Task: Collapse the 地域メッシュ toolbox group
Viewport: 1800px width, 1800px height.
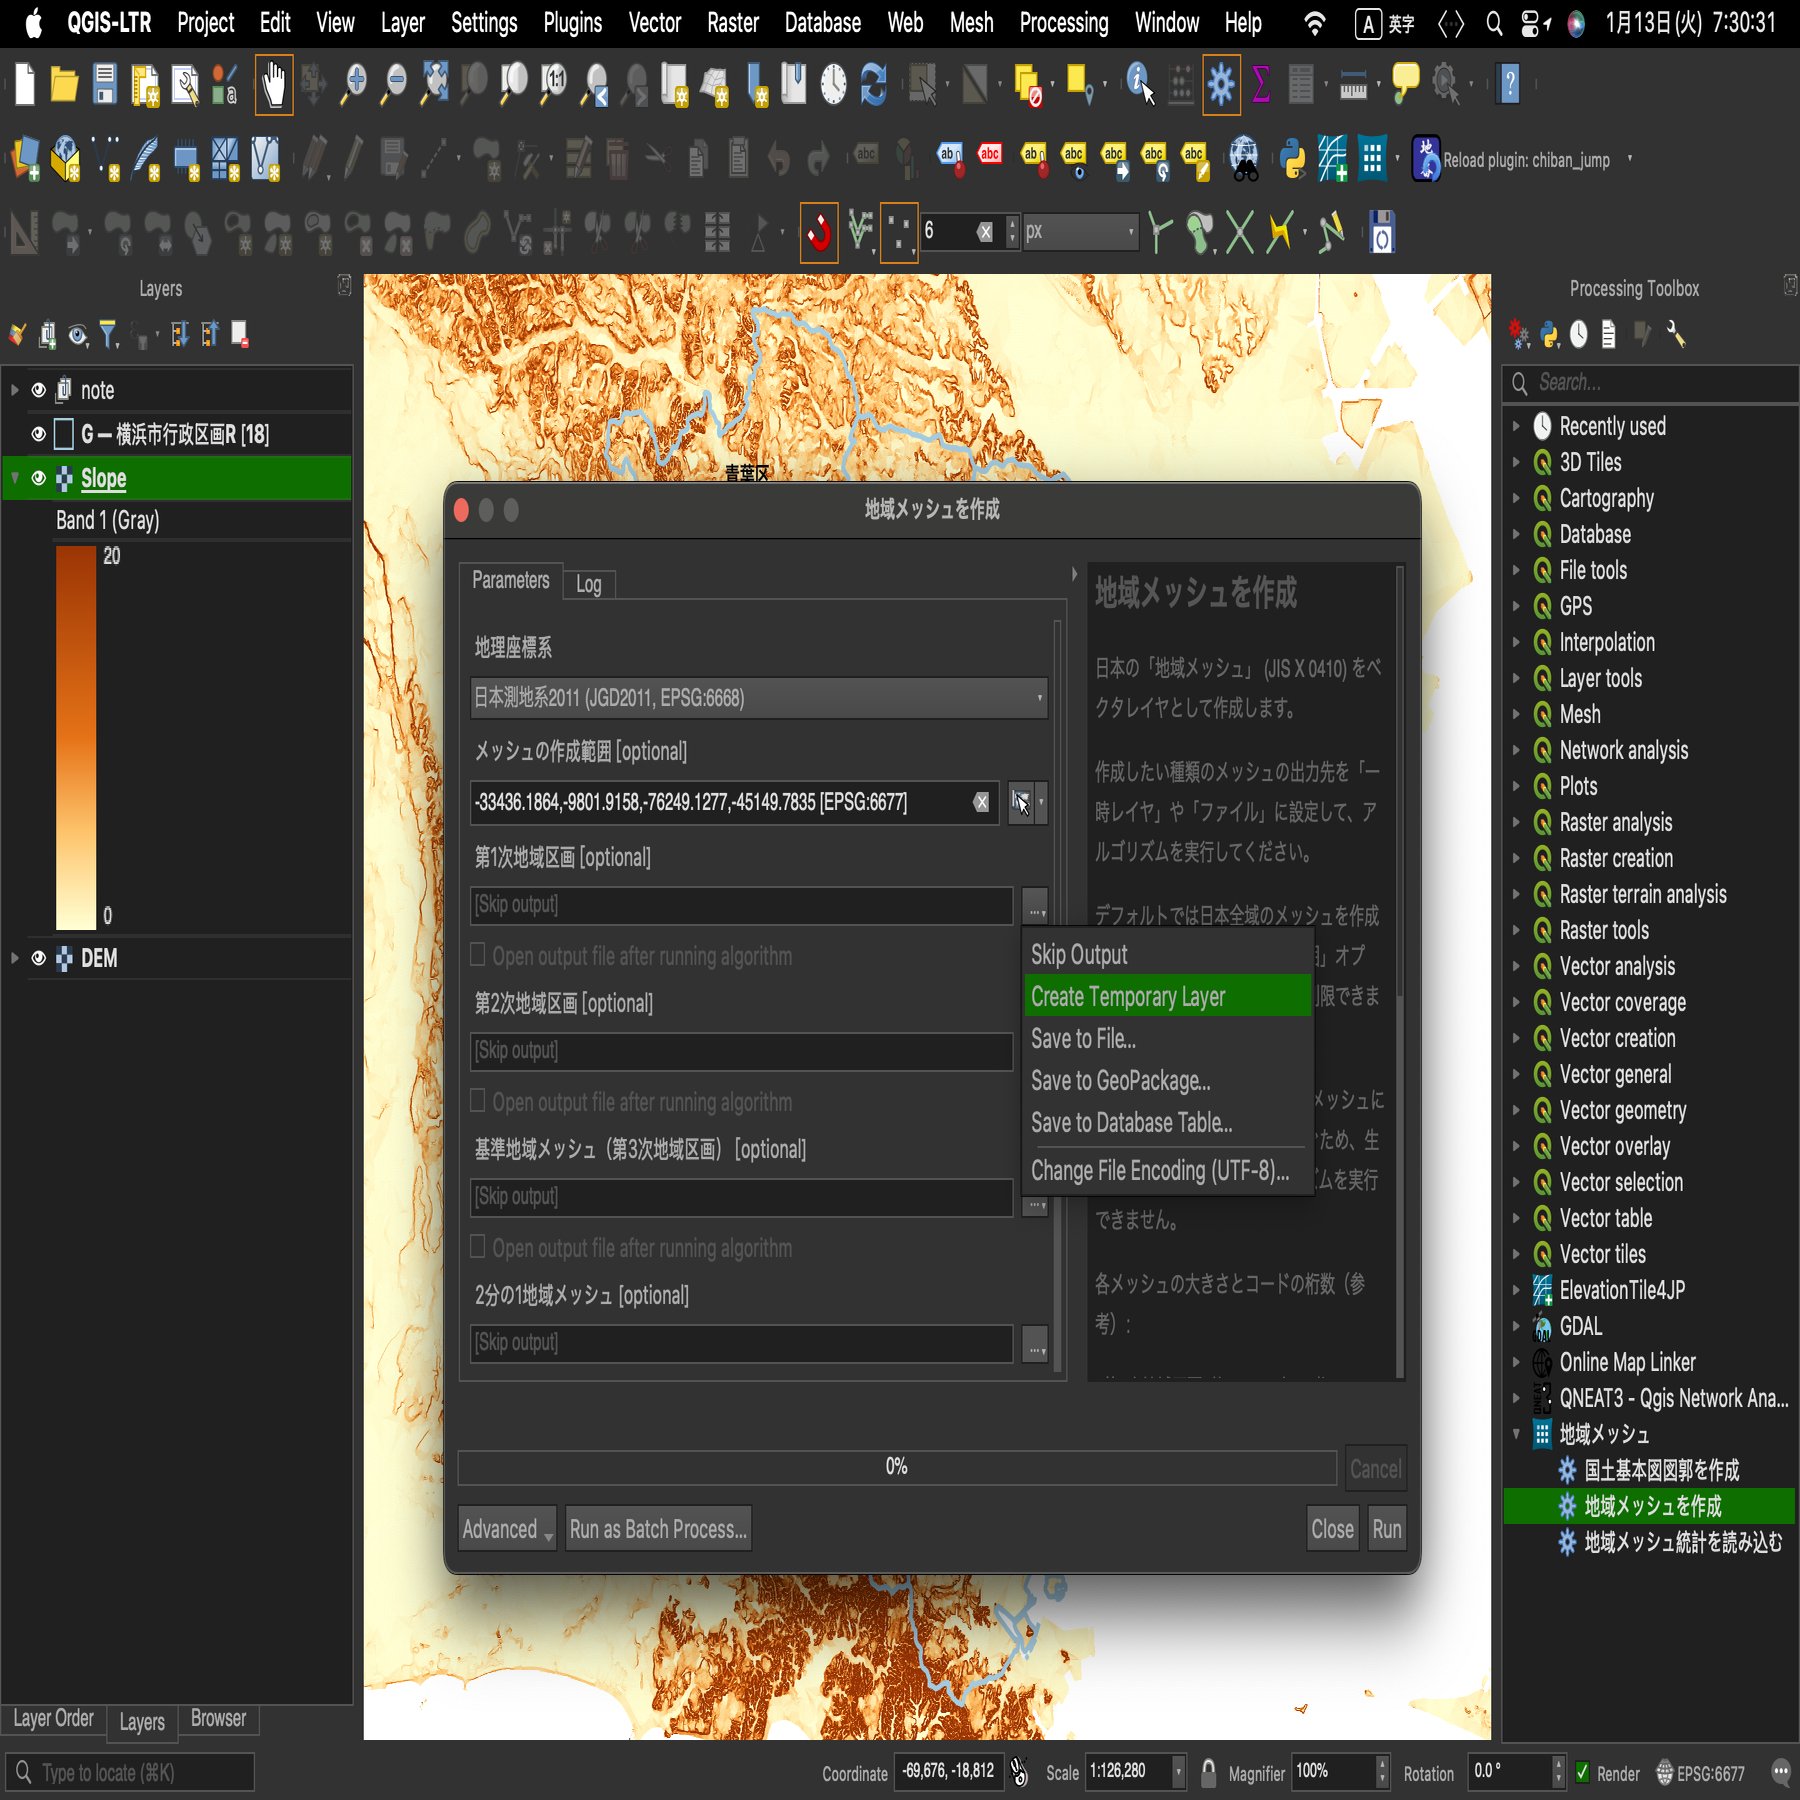Action: (x=1516, y=1434)
